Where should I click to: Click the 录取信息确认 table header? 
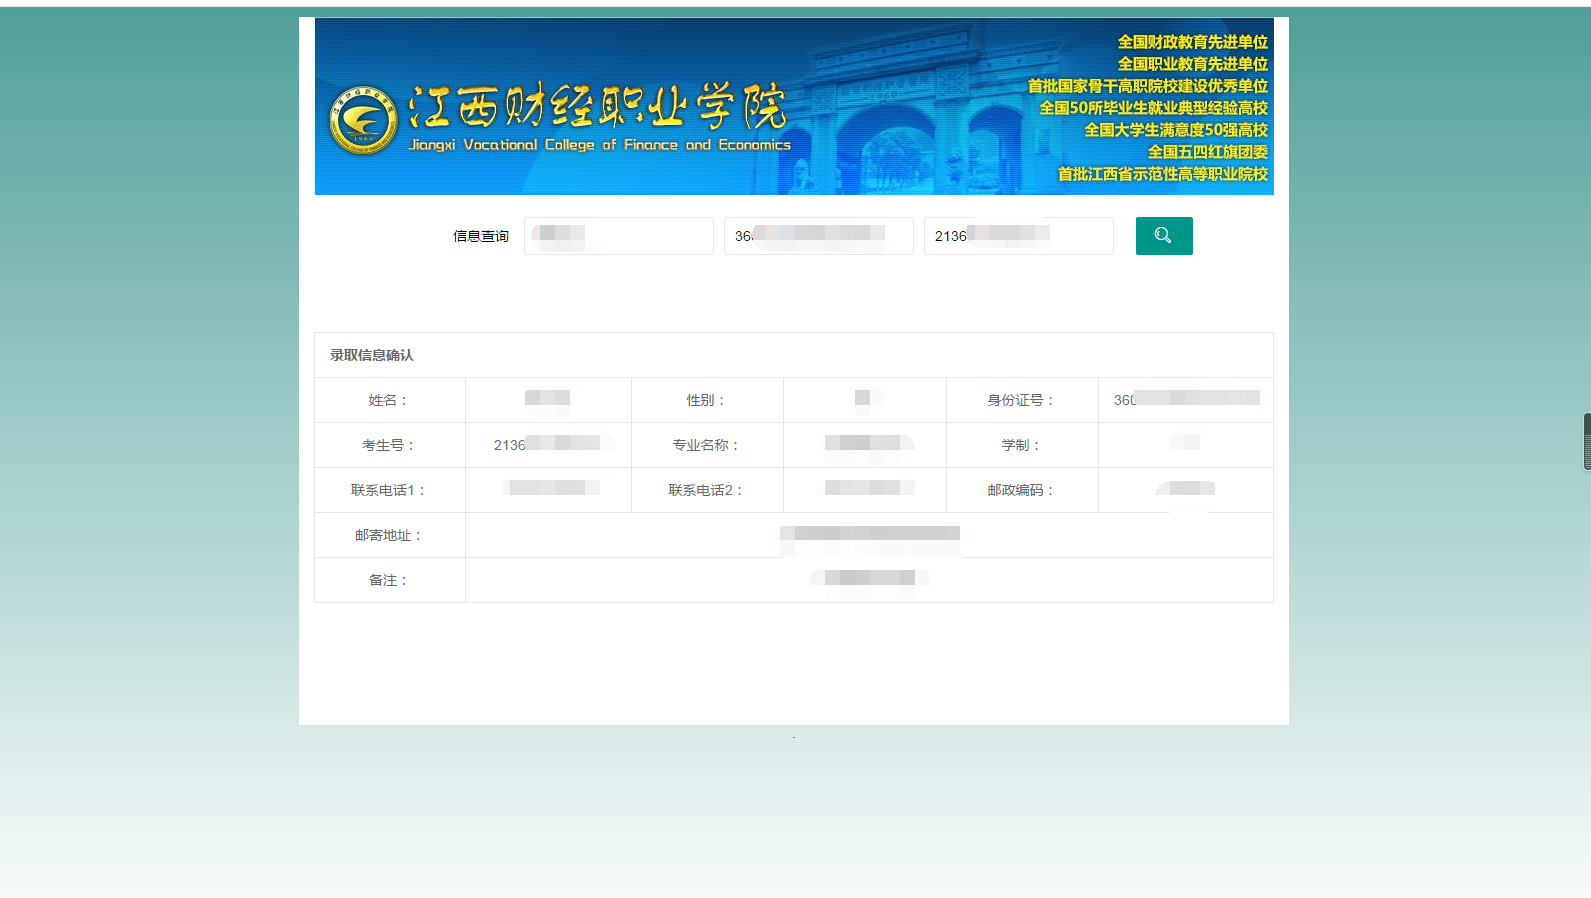pyautogui.click(x=372, y=355)
